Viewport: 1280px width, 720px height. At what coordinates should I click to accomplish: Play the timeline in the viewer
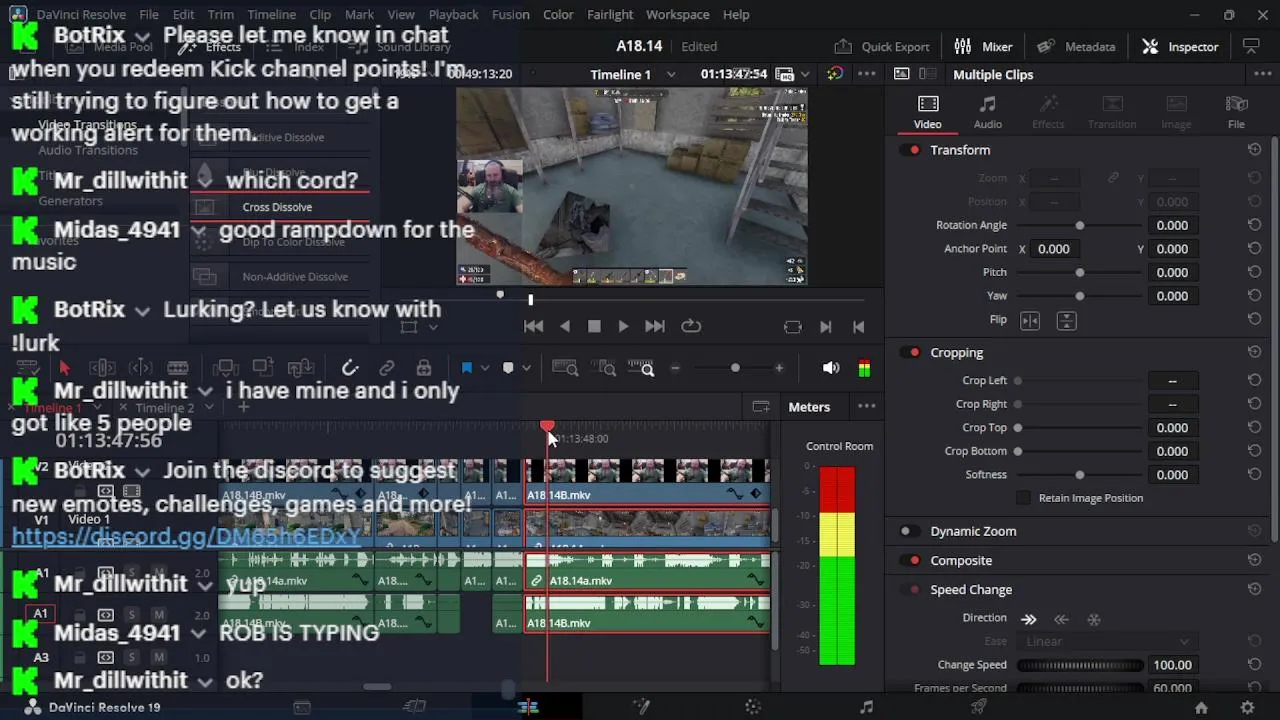(623, 326)
